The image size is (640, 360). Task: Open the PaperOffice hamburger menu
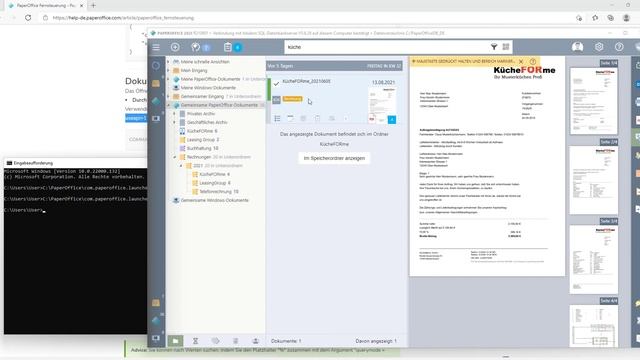156,47
